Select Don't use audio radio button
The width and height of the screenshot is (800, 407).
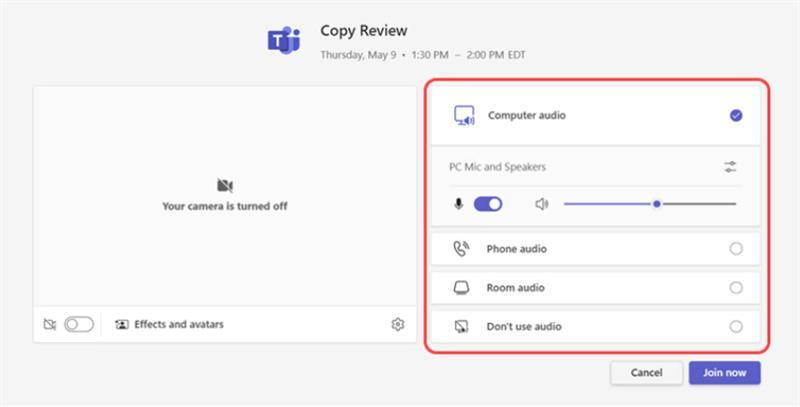[x=736, y=326]
